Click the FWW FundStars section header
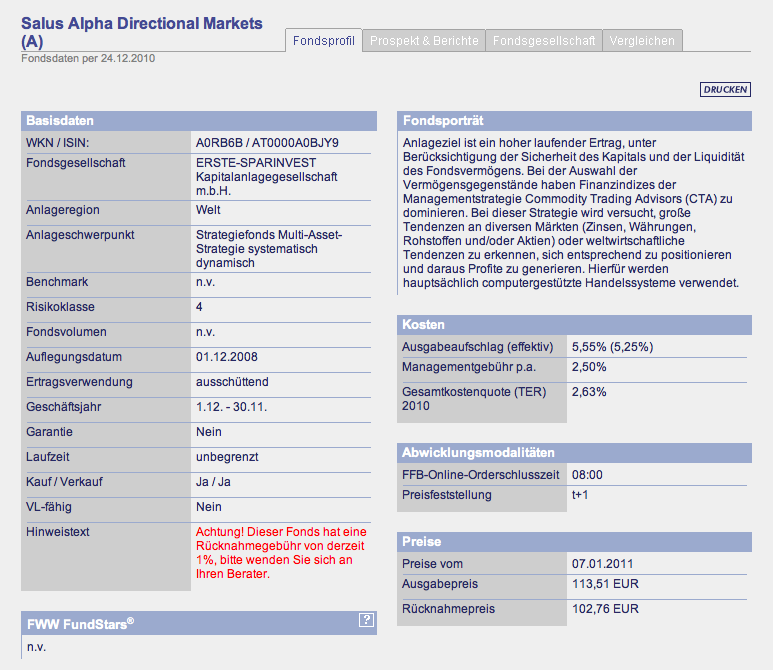The image size is (773, 670). [199, 624]
